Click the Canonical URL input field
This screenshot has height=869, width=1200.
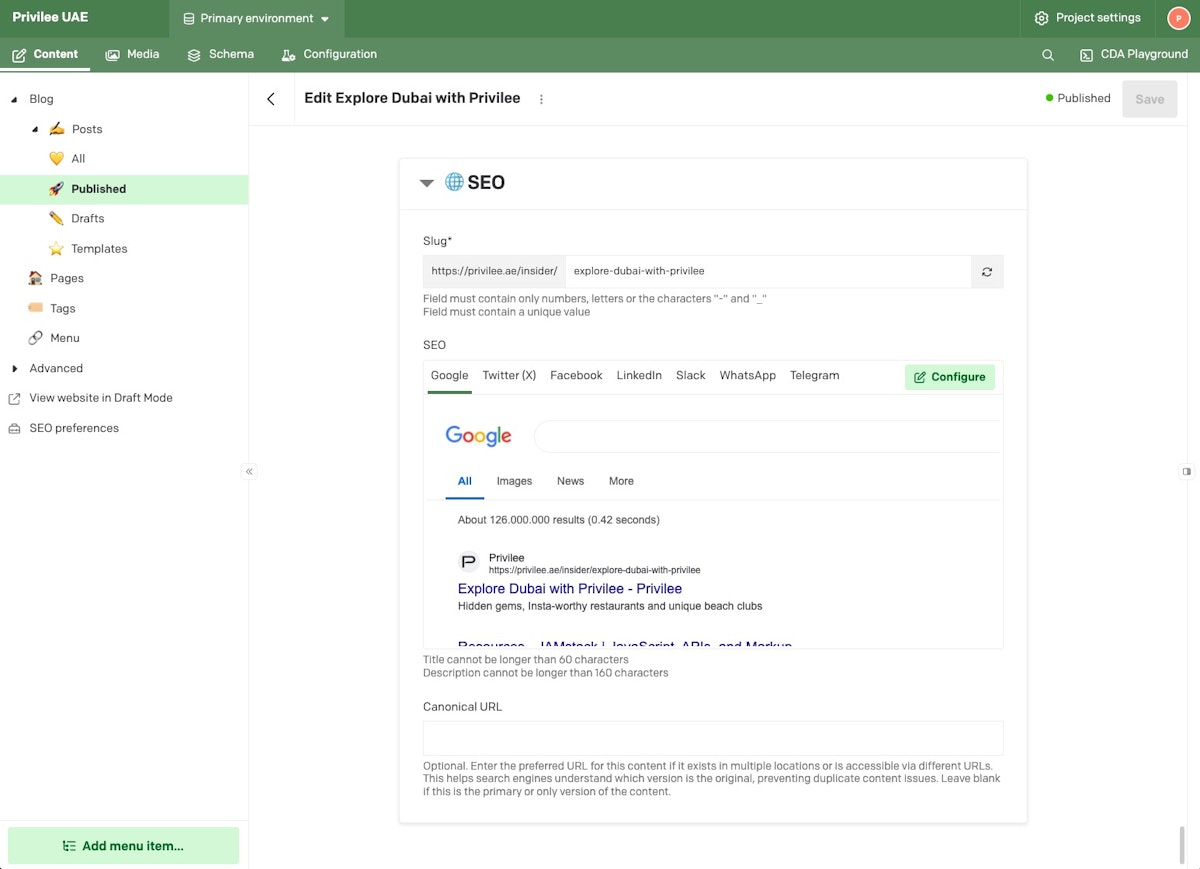[x=713, y=738]
